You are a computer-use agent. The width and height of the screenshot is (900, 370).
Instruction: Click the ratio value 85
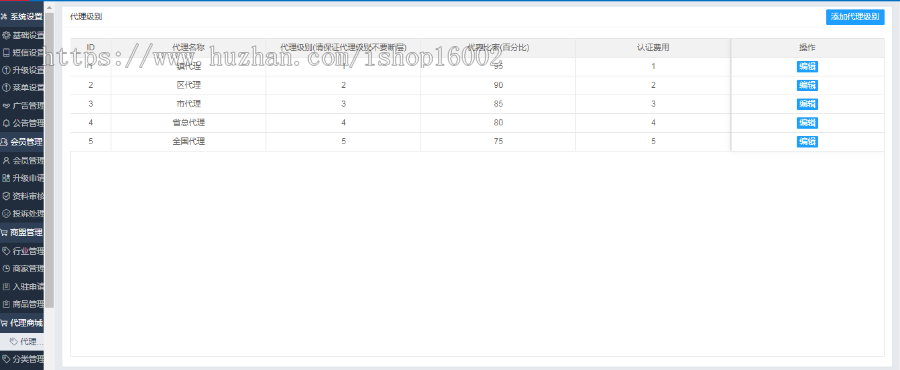pos(498,104)
